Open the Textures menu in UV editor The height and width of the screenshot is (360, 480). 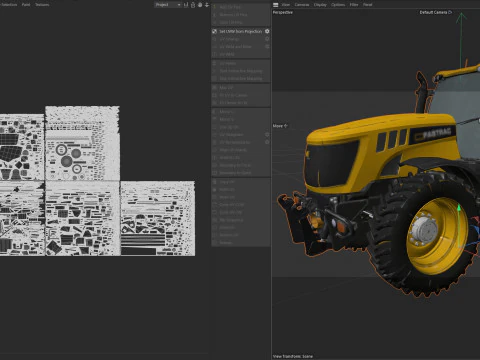click(42, 5)
